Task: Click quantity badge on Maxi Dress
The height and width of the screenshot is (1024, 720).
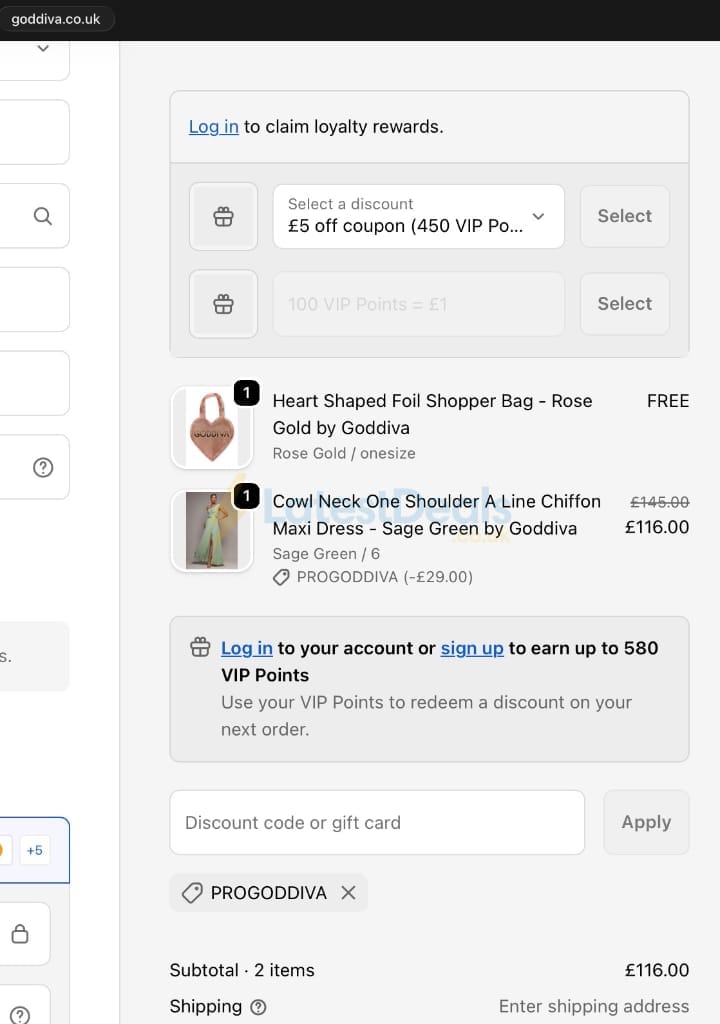Action: coord(246,496)
